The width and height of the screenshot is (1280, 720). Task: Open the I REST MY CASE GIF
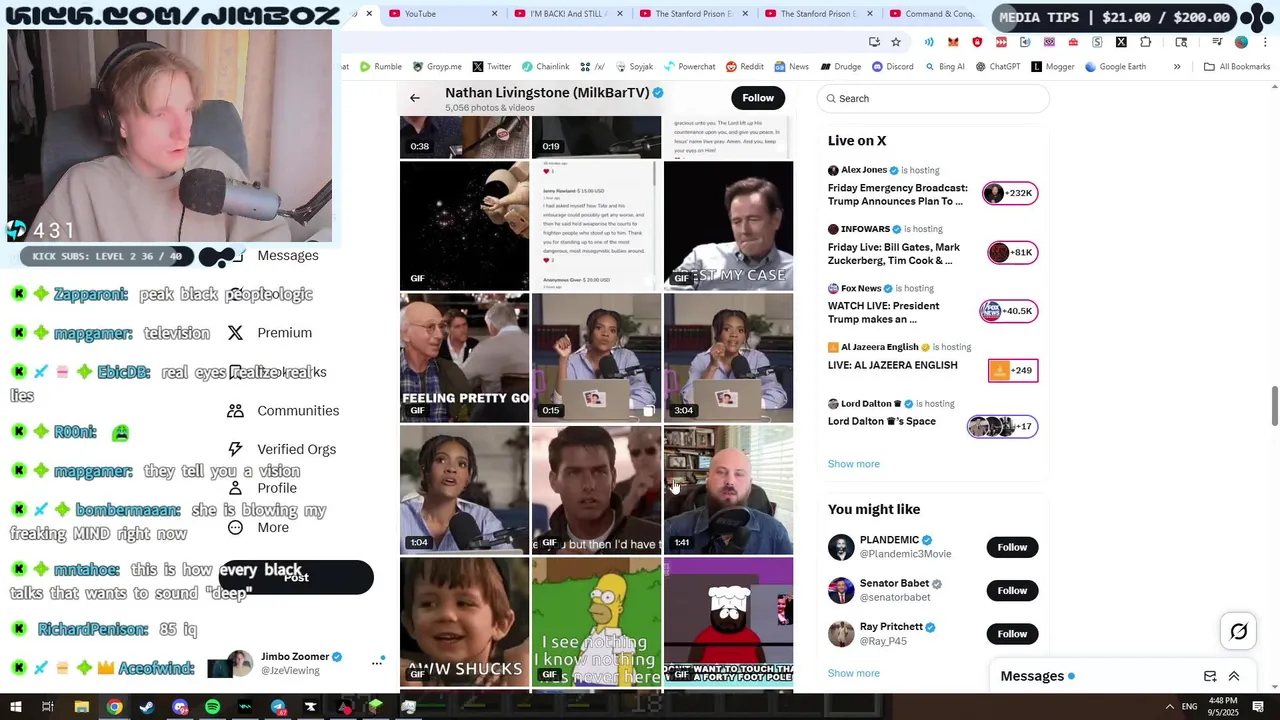[728, 226]
